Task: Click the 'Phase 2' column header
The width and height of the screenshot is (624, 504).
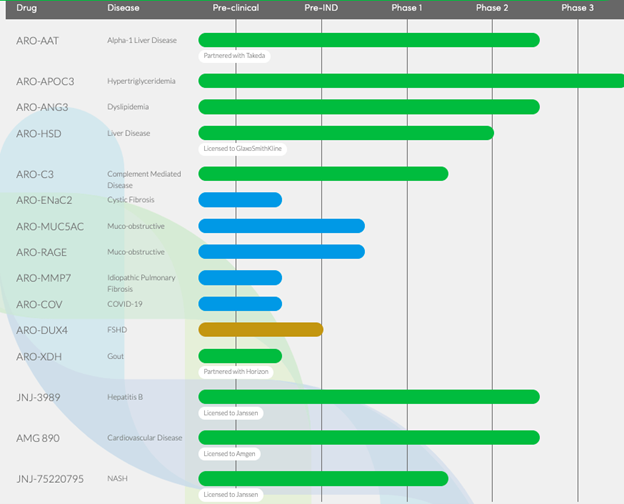Action: point(491,8)
